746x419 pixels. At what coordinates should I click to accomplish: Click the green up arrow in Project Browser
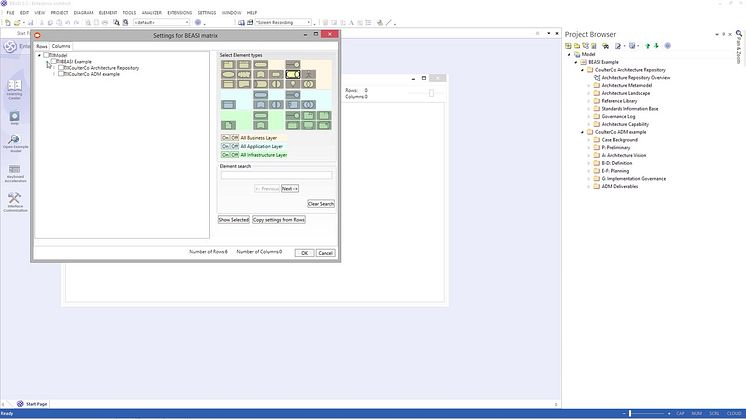[x=647, y=46]
